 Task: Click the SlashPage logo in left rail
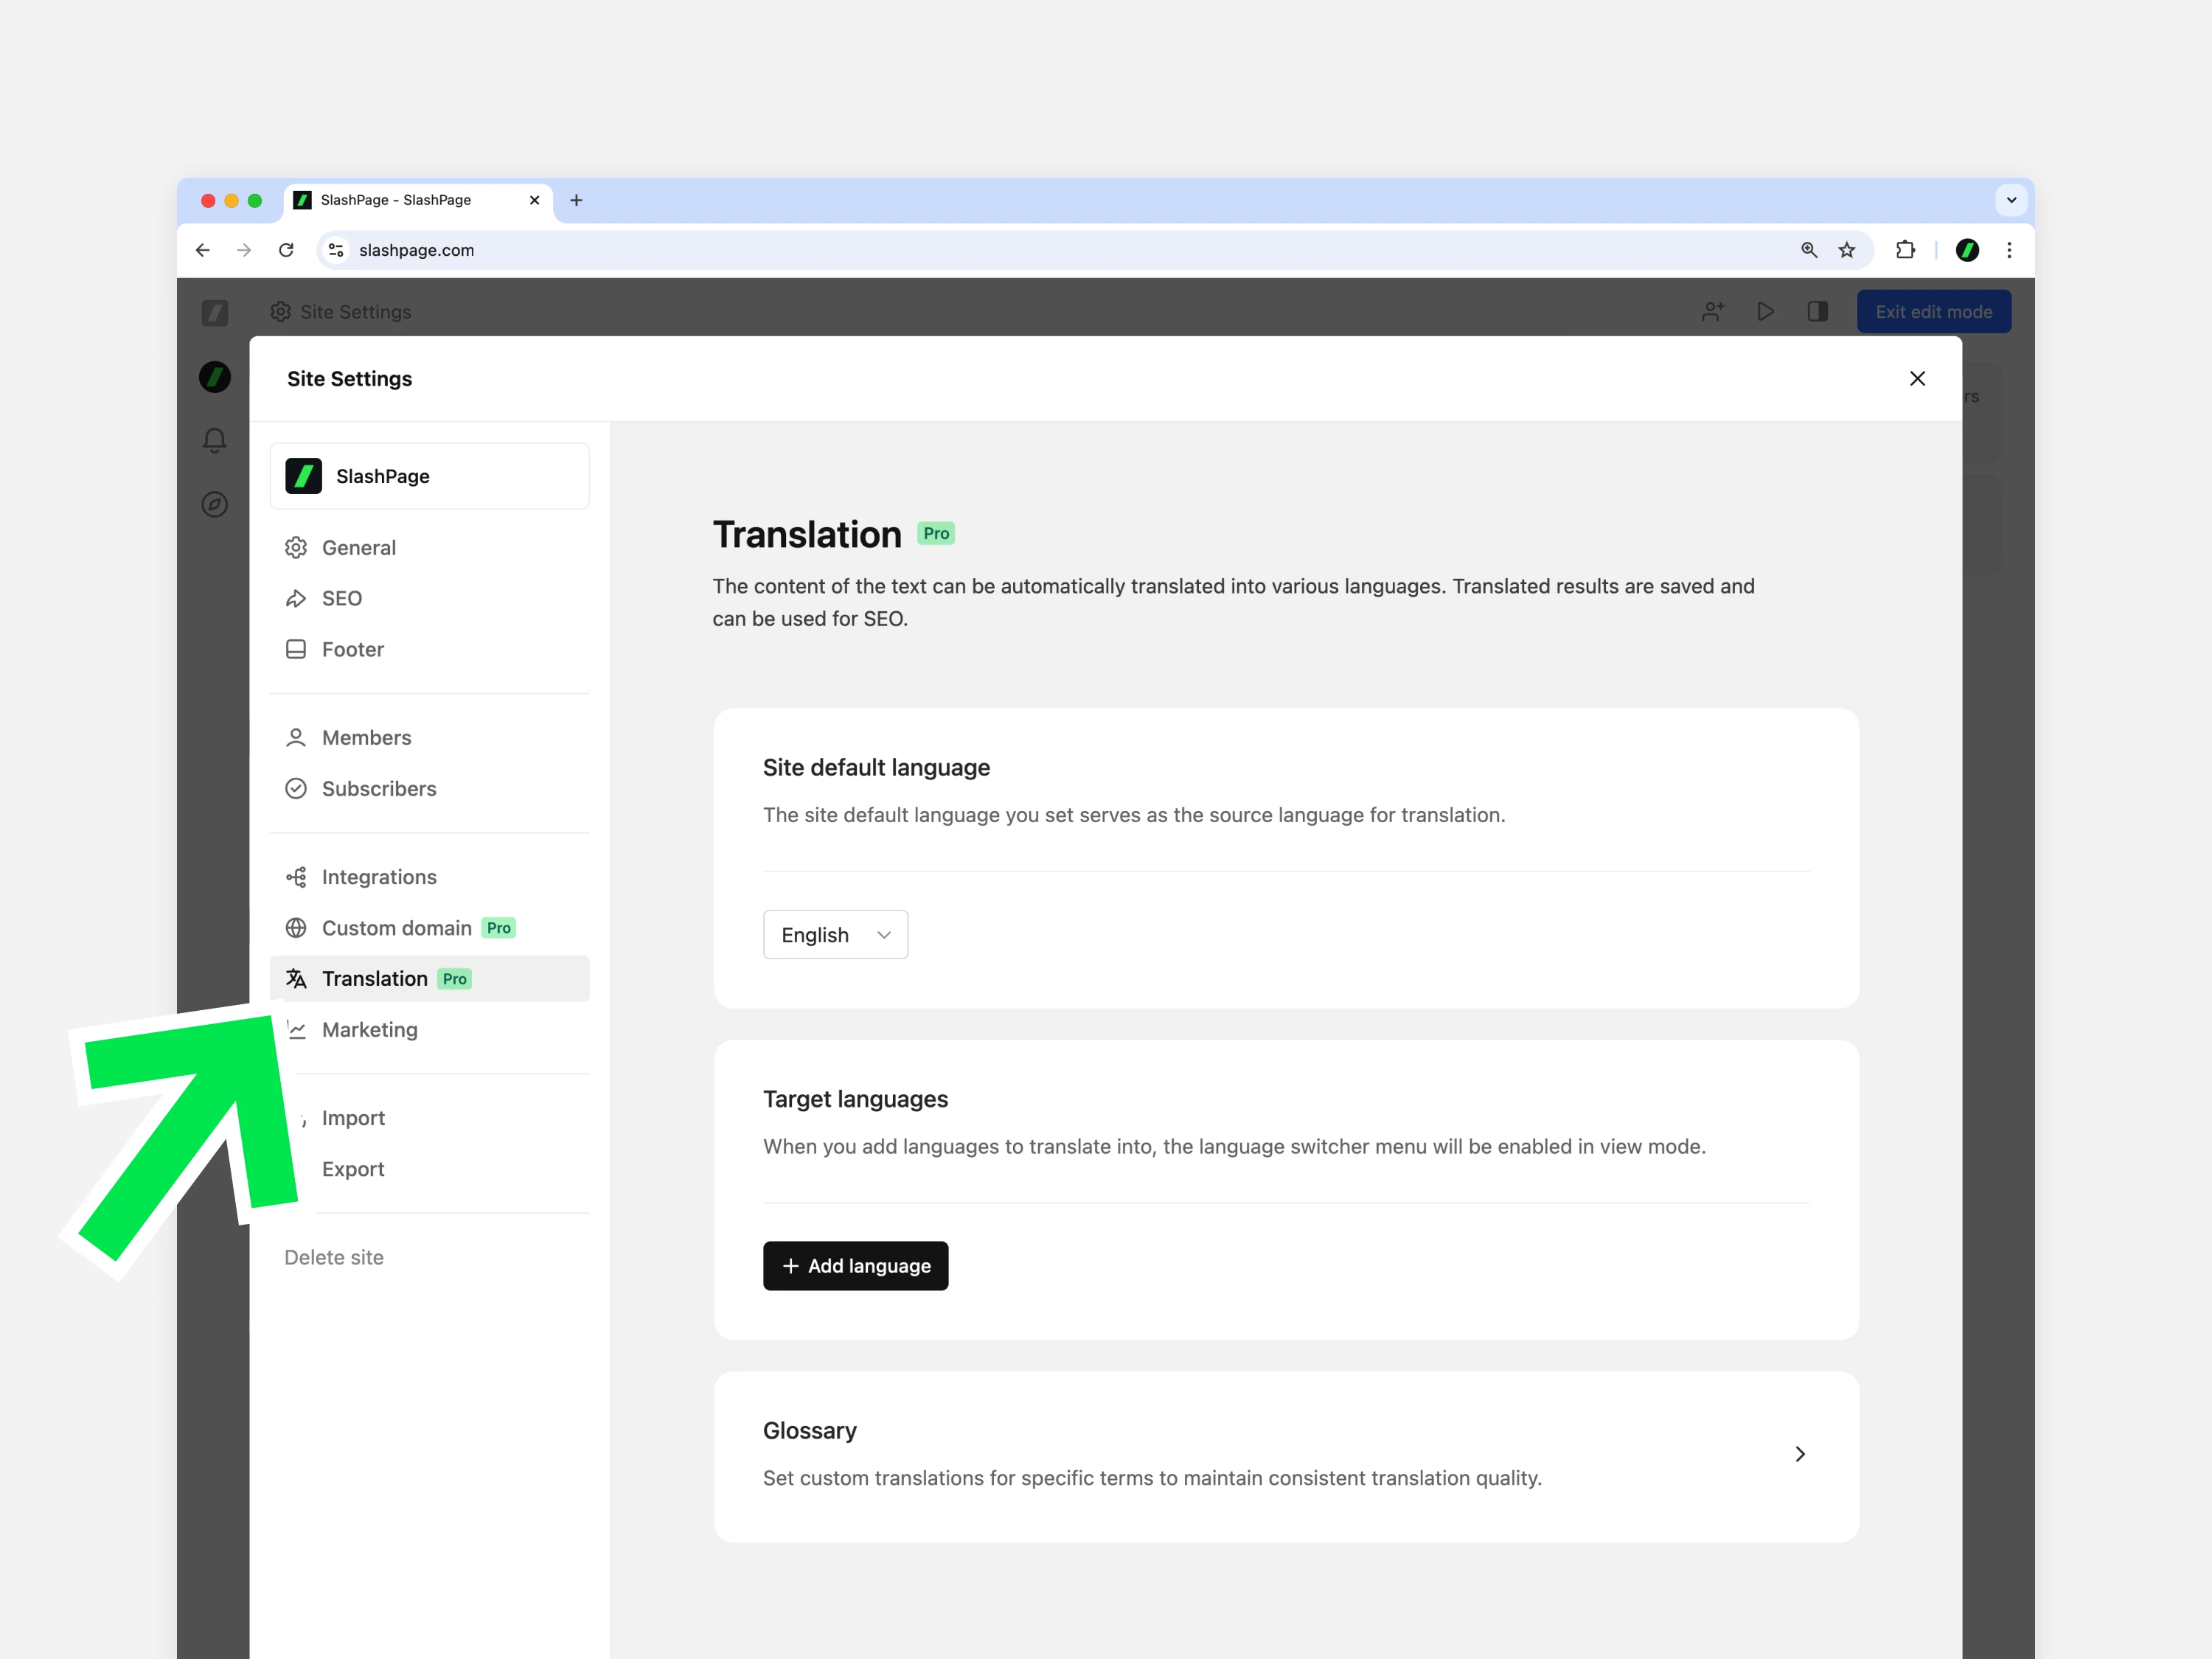point(215,313)
